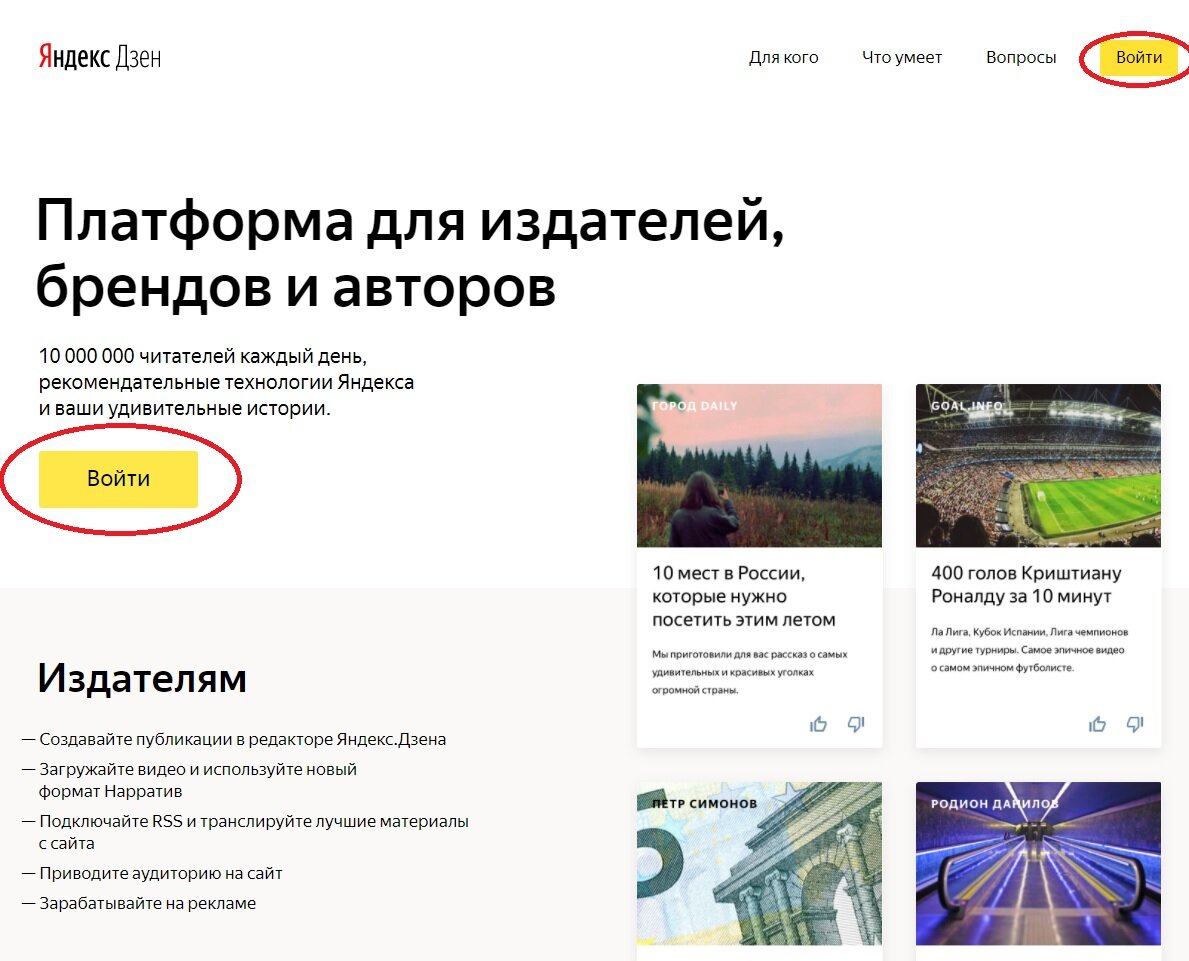Like the '400 голов Криштиану Роналду' card
This screenshot has width=1189, height=961.
(x=1097, y=724)
